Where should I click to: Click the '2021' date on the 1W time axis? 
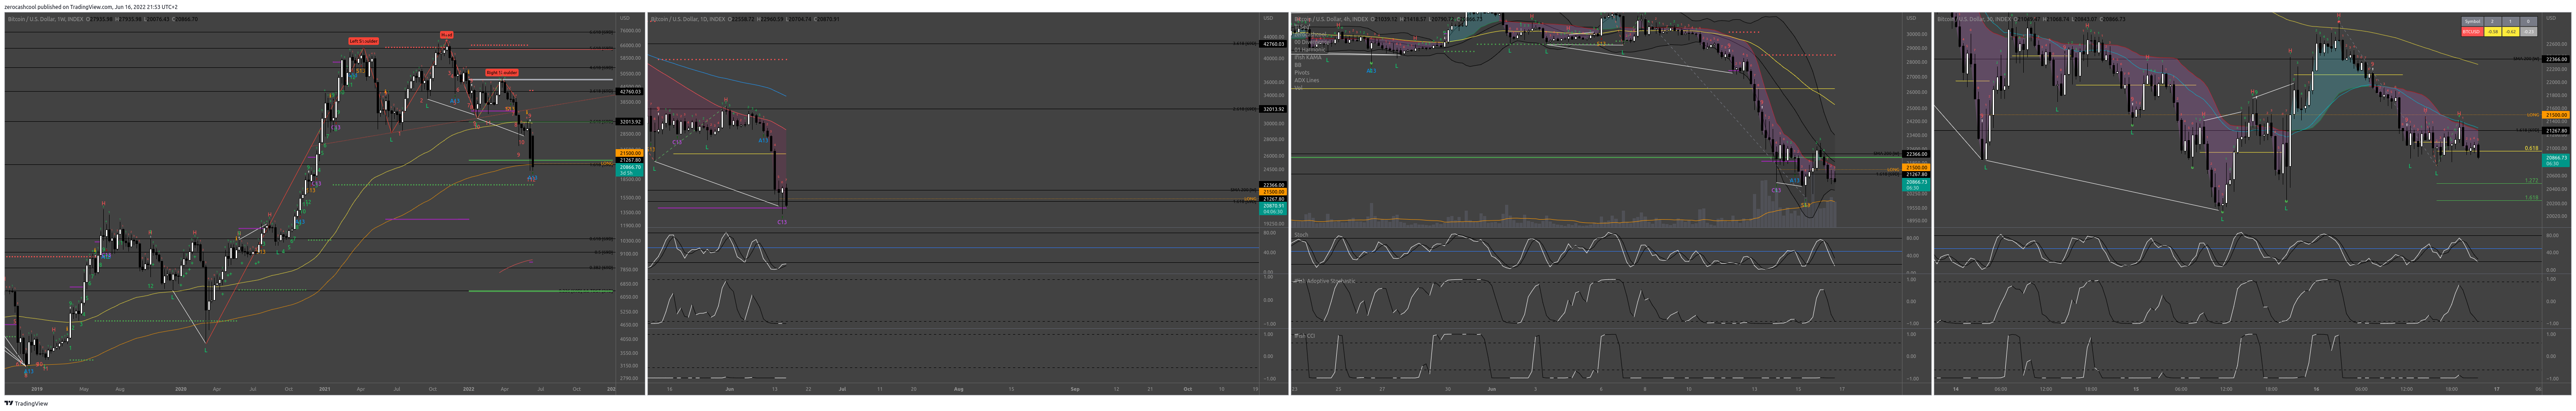(x=325, y=389)
